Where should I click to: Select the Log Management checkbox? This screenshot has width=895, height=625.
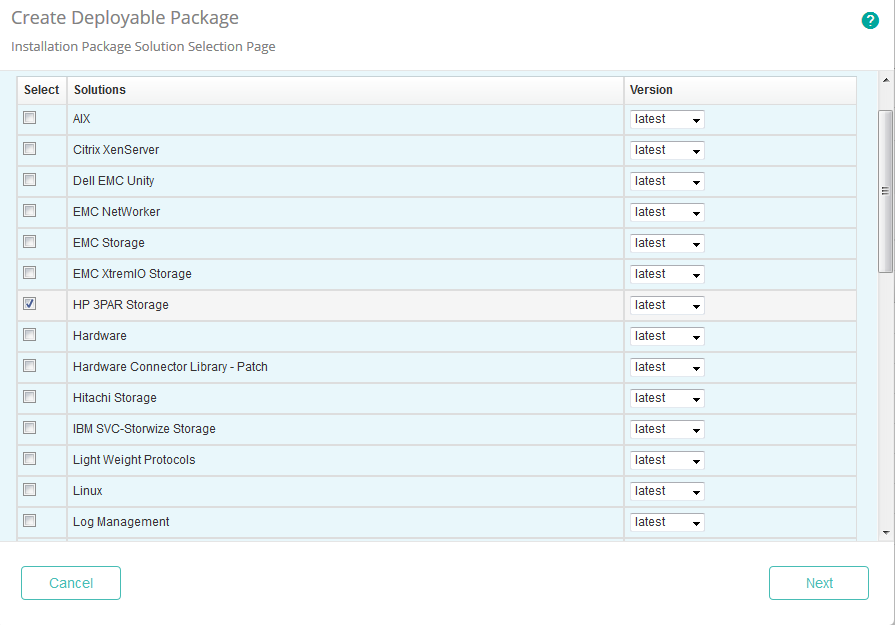pyautogui.click(x=30, y=521)
